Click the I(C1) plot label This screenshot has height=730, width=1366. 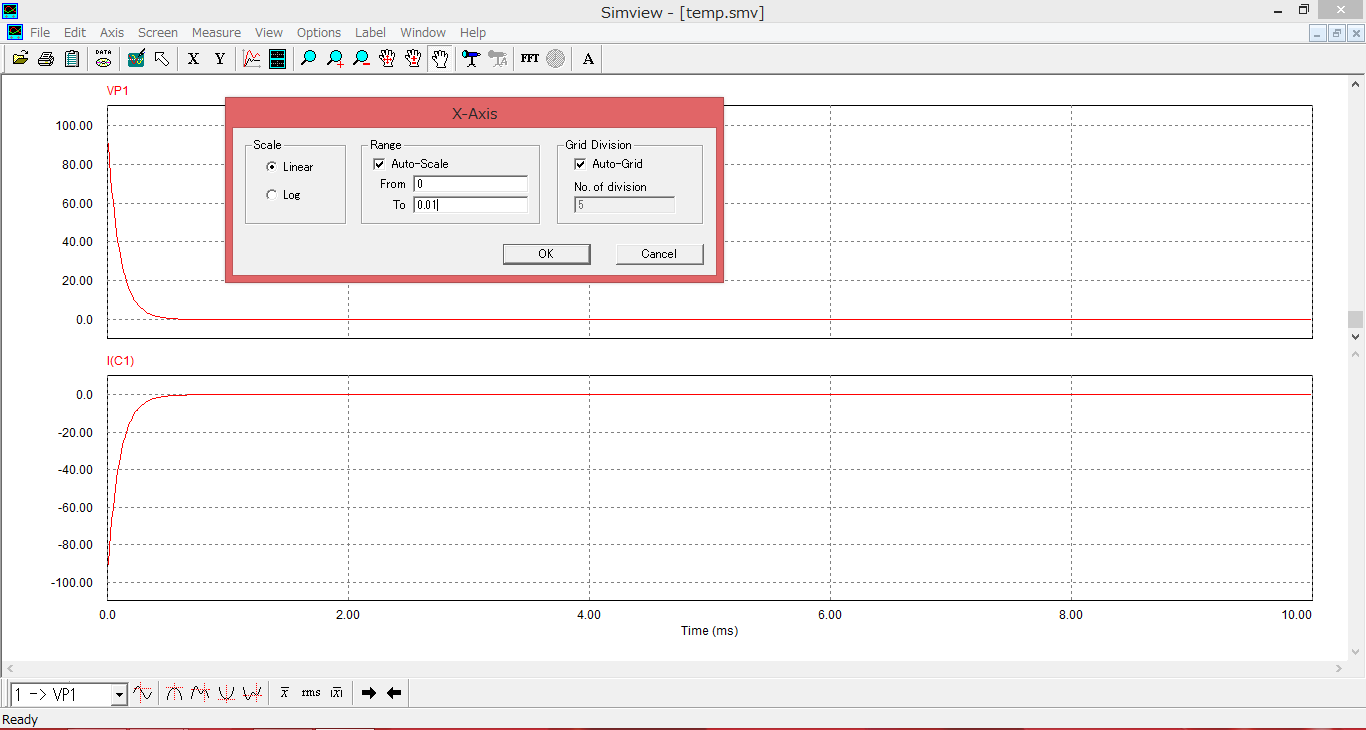pos(120,361)
